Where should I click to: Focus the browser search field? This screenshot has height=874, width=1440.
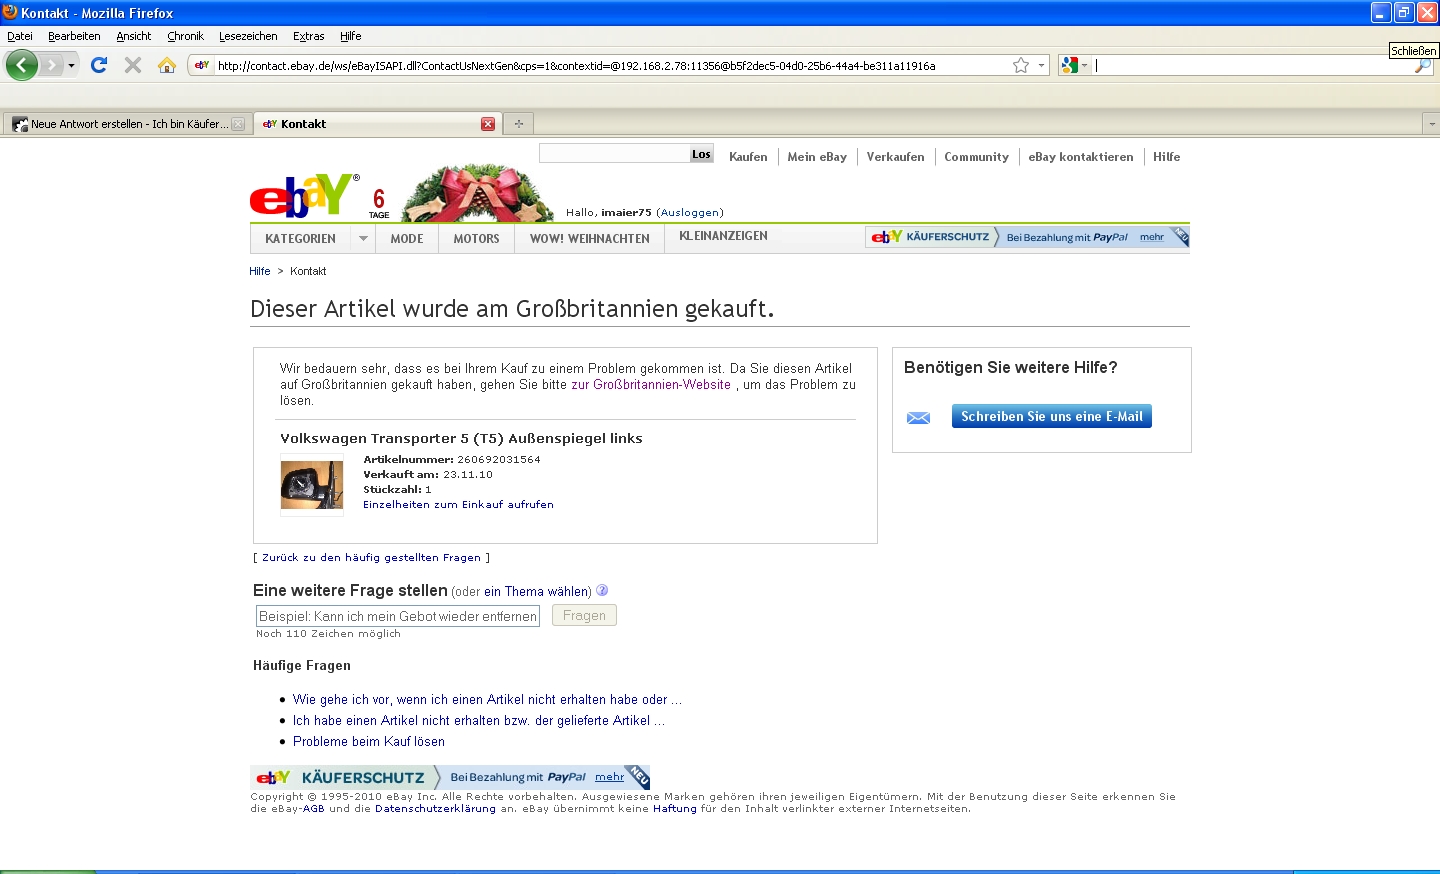tap(1252, 65)
